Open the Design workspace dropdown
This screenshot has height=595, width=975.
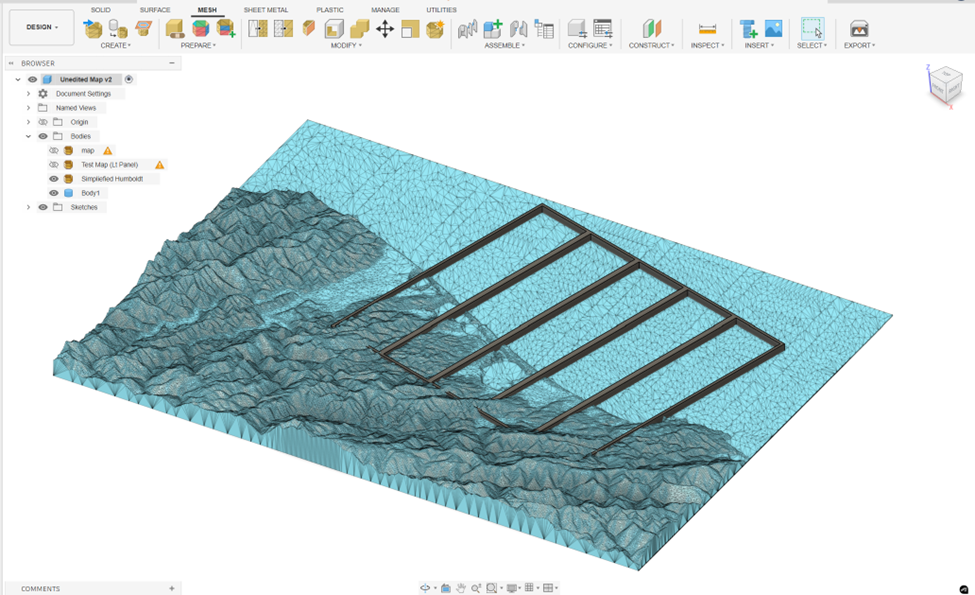coord(42,27)
